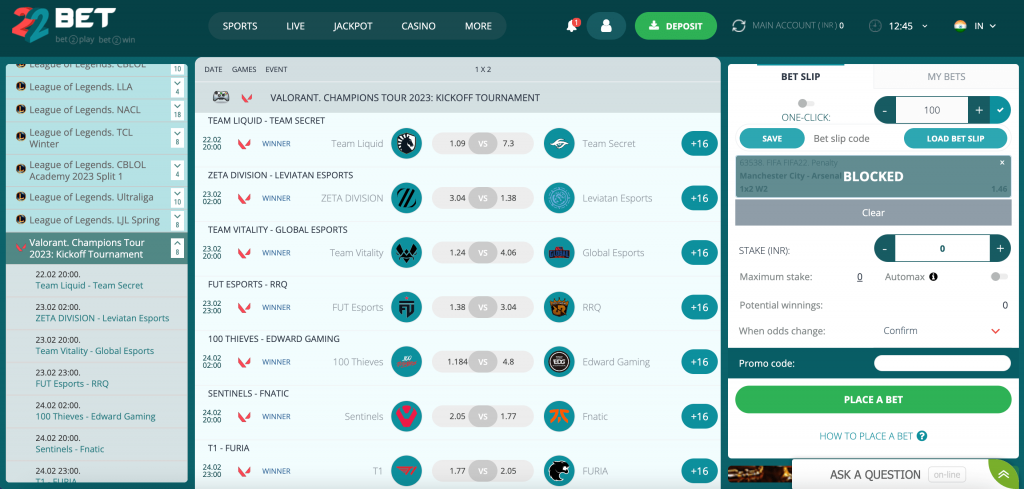Viewport: 1024px width, 489px height.
Task: Click Team Liquid logo icon
Action: point(406,144)
